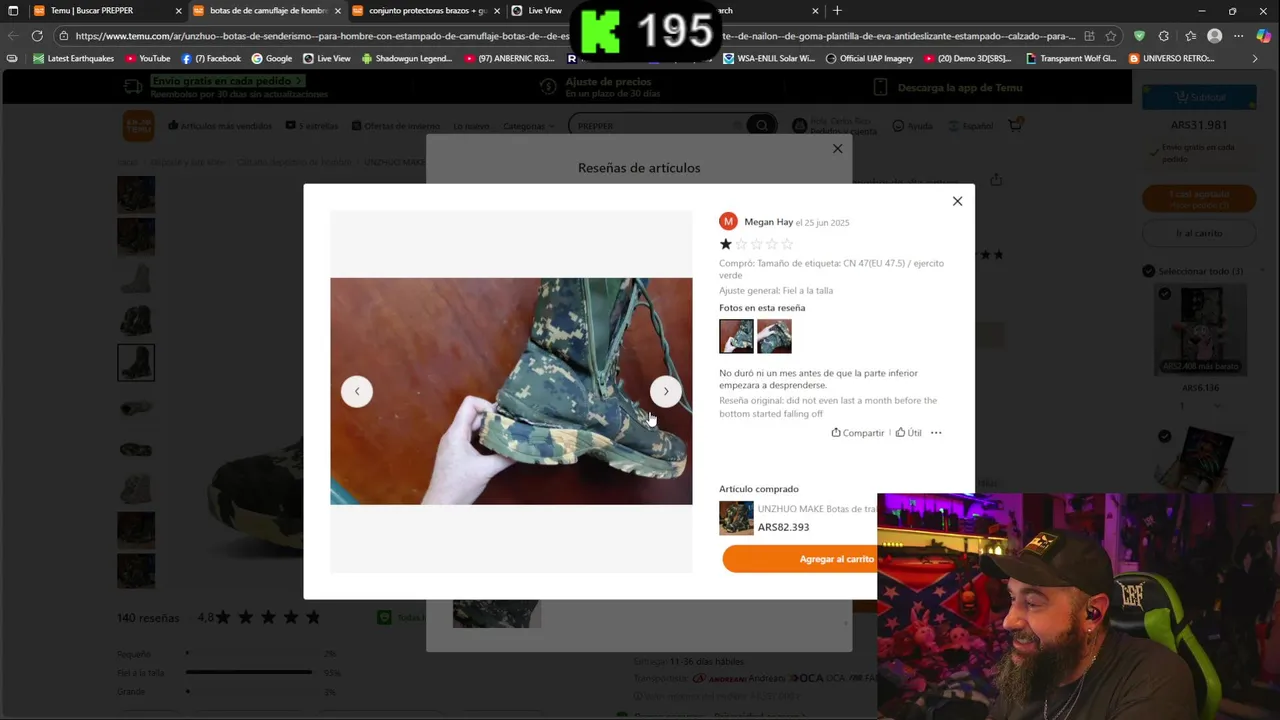Click the Temu logo on the page
Image resolution: width=1280 pixels, height=720 pixels.
[x=138, y=126]
